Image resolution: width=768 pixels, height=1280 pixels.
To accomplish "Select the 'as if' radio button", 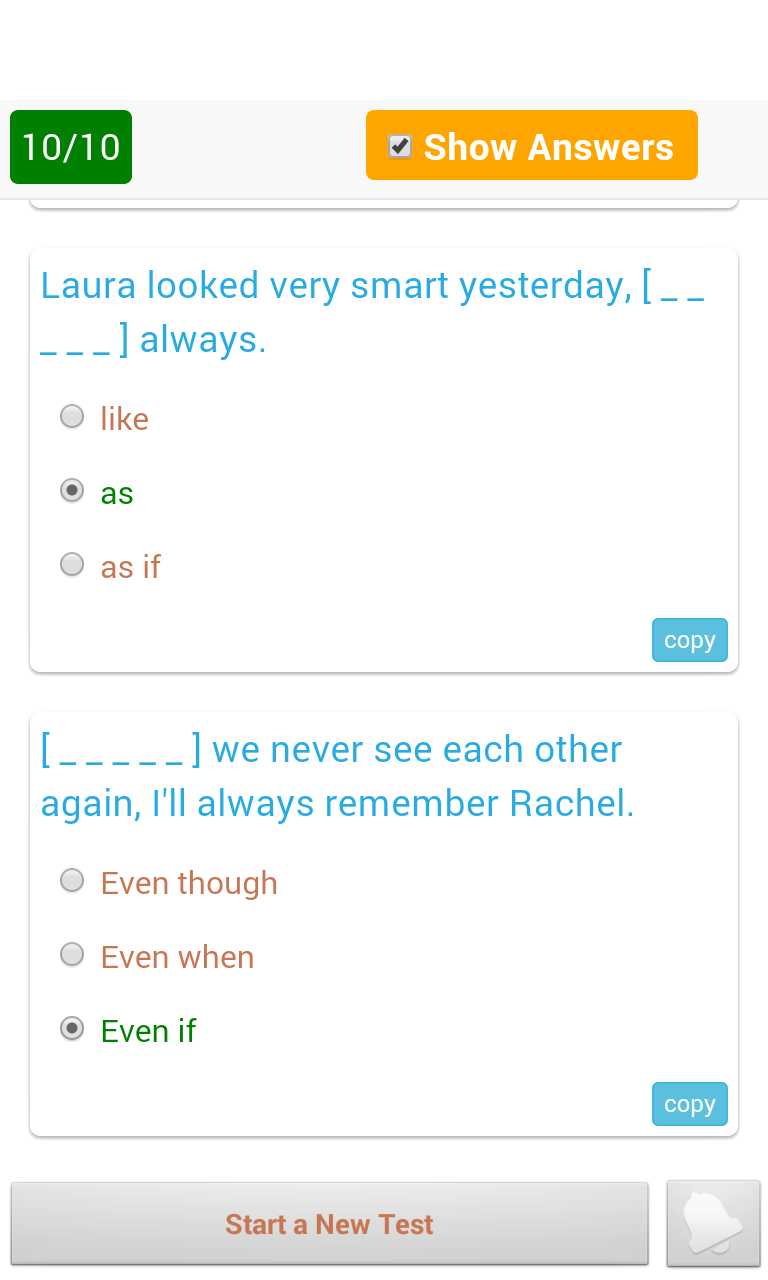I will tap(72, 565).
